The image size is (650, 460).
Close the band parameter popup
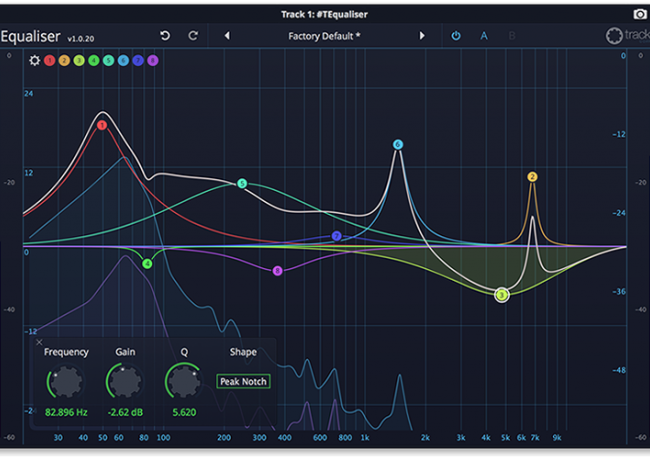point(39,342)
